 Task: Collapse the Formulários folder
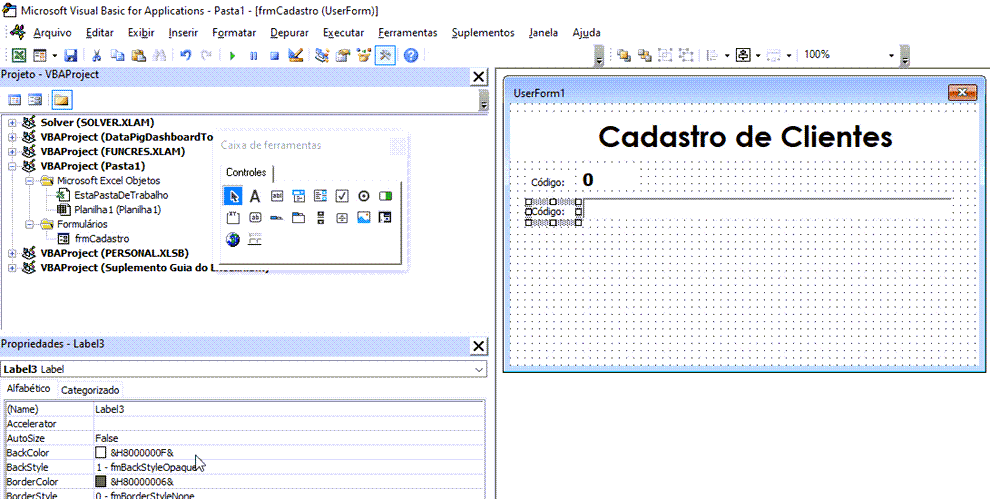[x=30, y=224]
